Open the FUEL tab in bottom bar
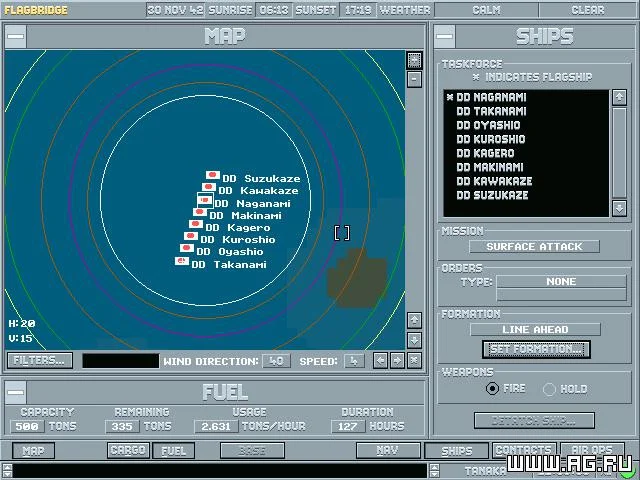Screen dimensions: 640x480 coord(173,451)
